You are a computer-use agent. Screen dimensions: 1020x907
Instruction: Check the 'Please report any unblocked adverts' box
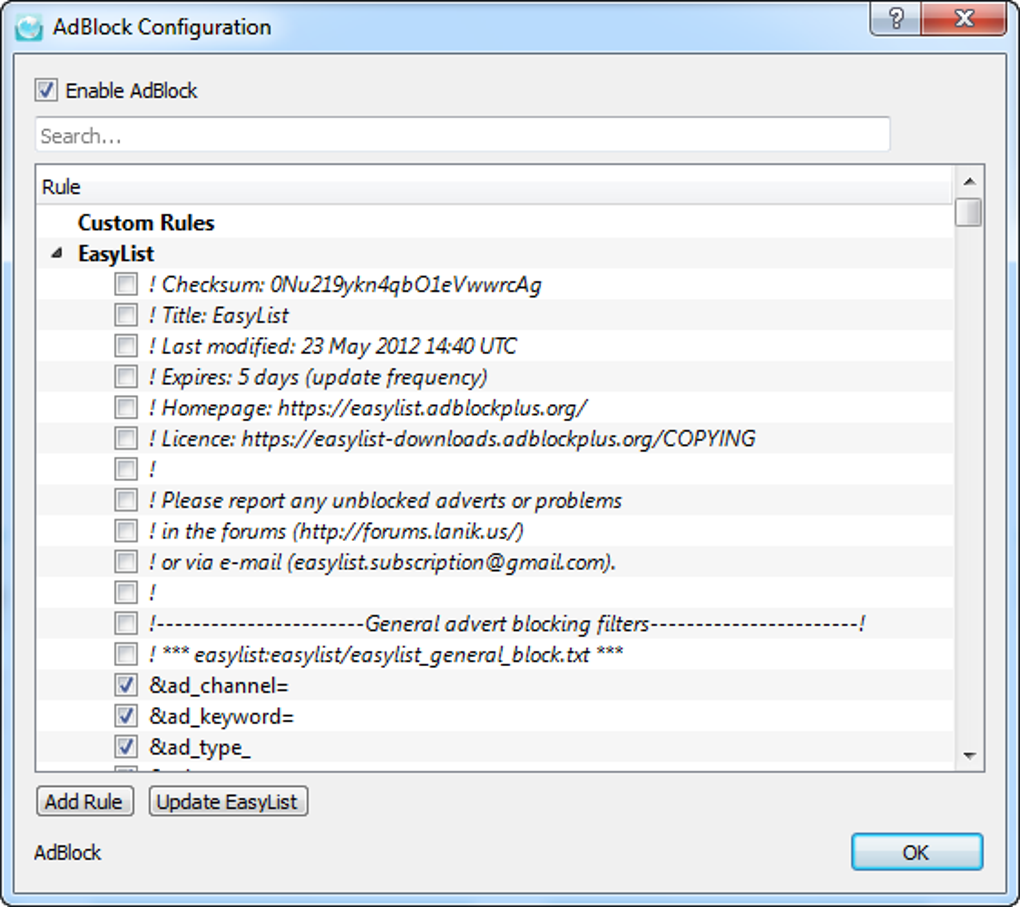click(x=126, y=500)
